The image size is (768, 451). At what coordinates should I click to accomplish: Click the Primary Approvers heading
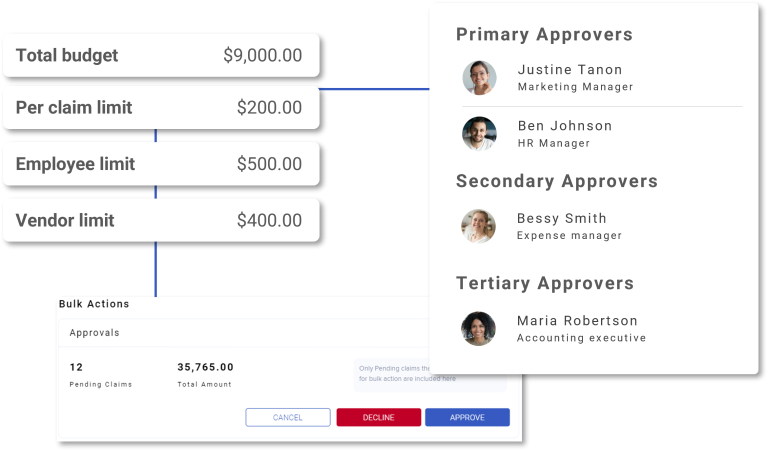tap(544, 34)
